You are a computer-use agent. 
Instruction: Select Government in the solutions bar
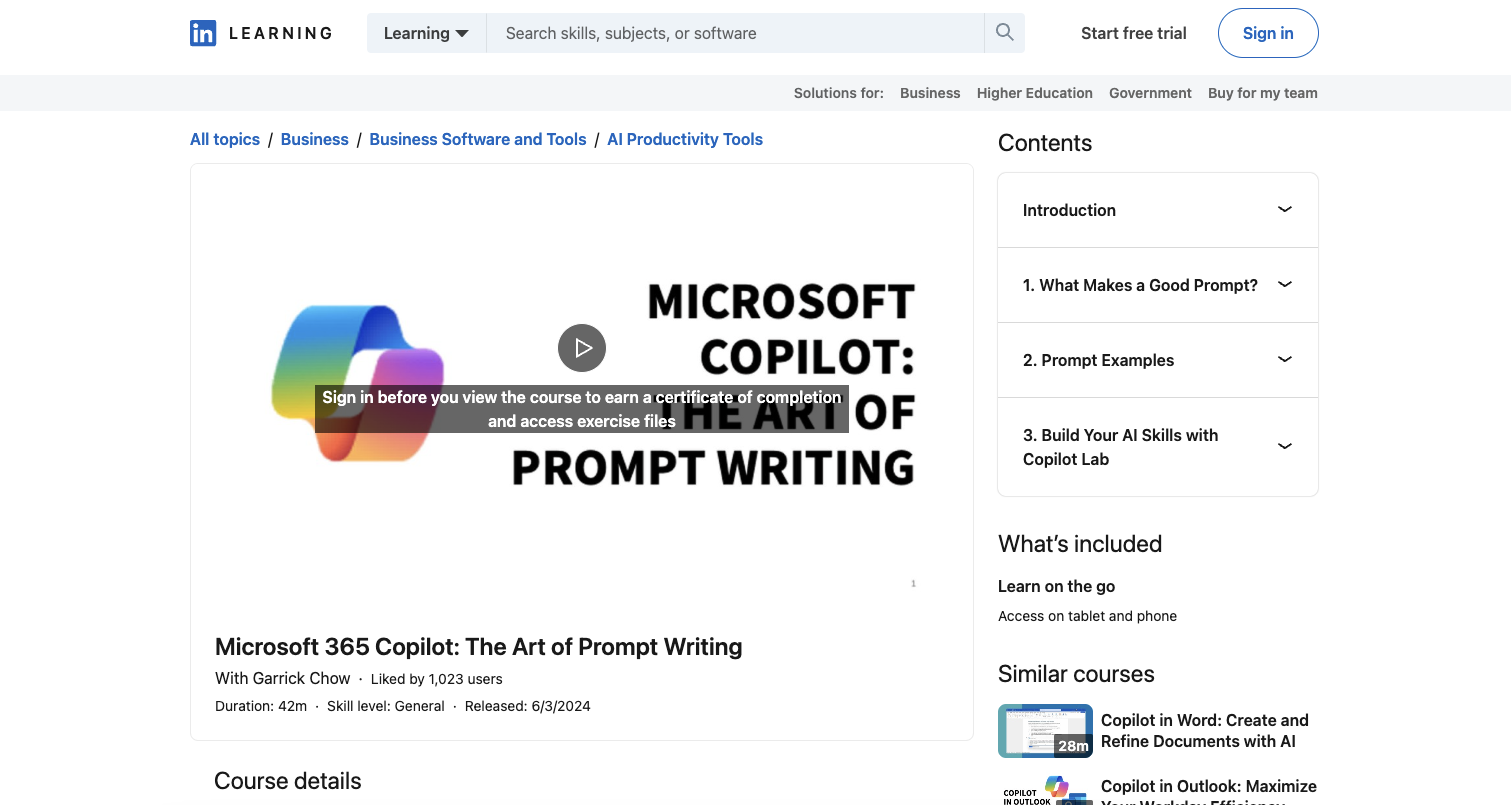pyautogui.click(x=1150, y=92)
